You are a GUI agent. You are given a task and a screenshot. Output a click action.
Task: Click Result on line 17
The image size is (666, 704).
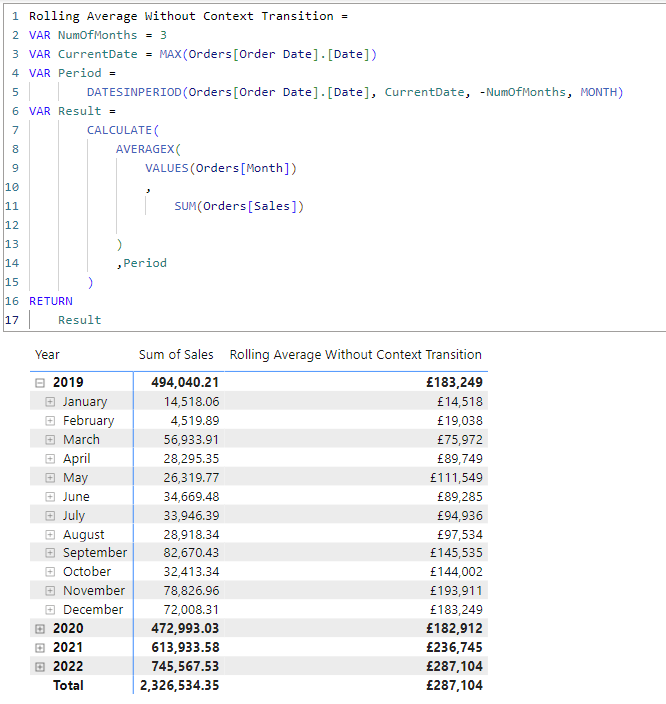pyautogui.click(x=79, y=320)
